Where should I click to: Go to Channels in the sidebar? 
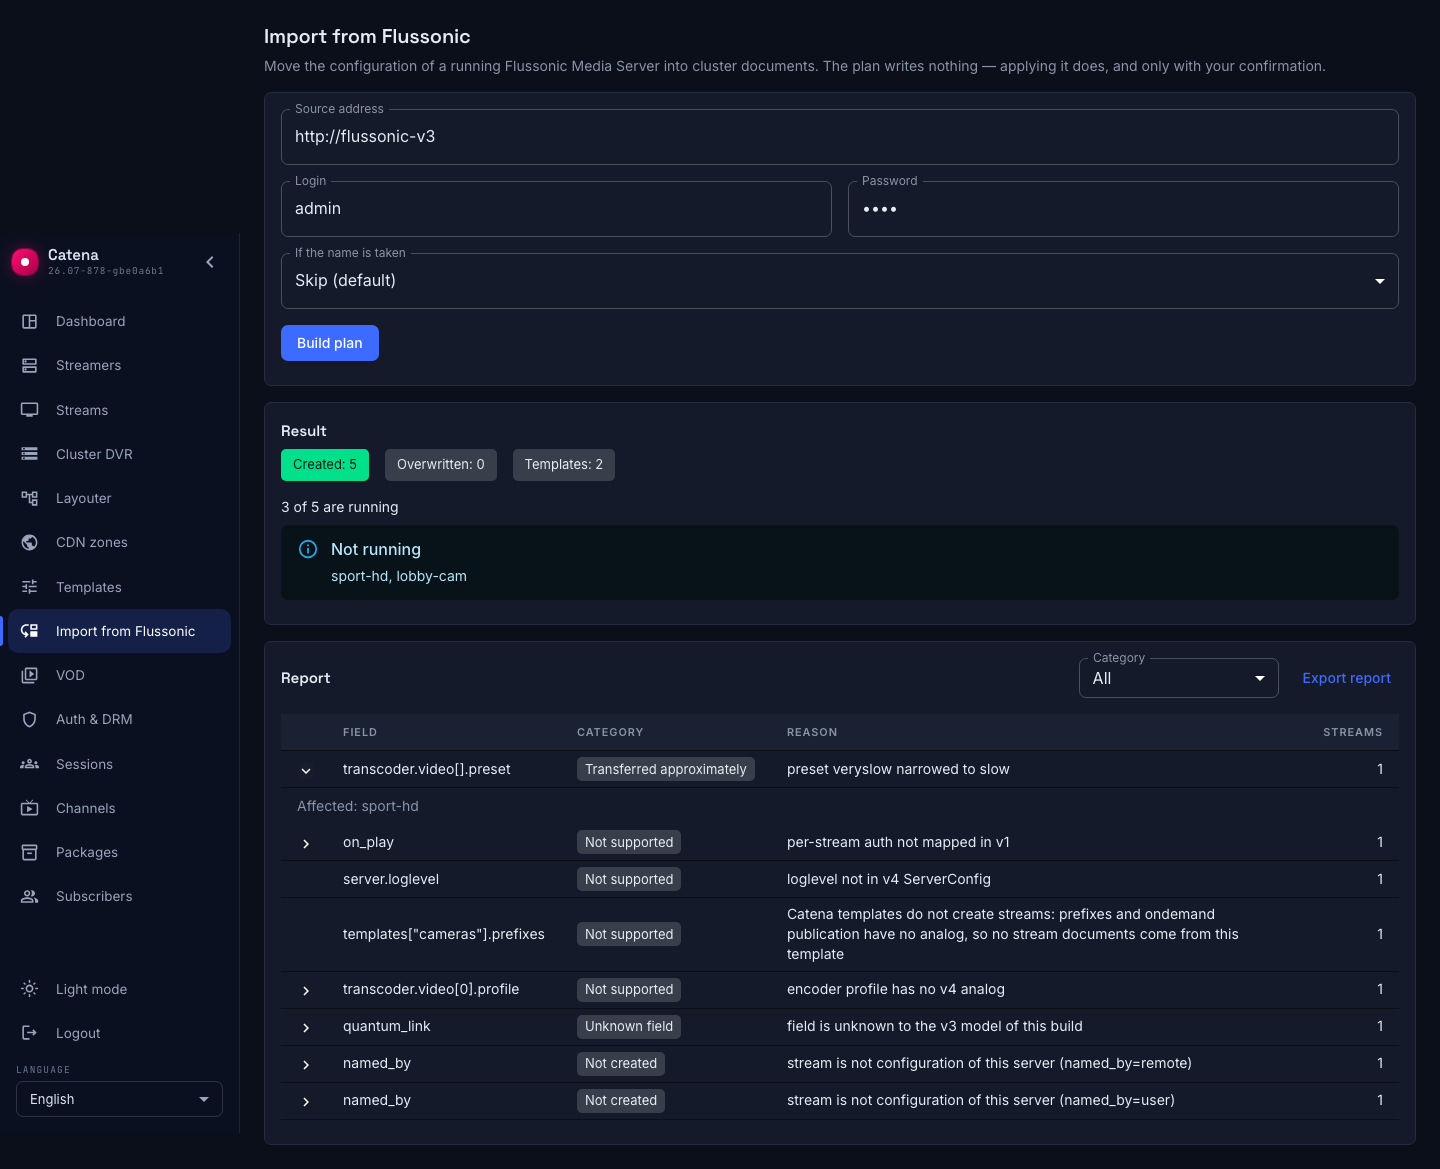tap(120, 808)
